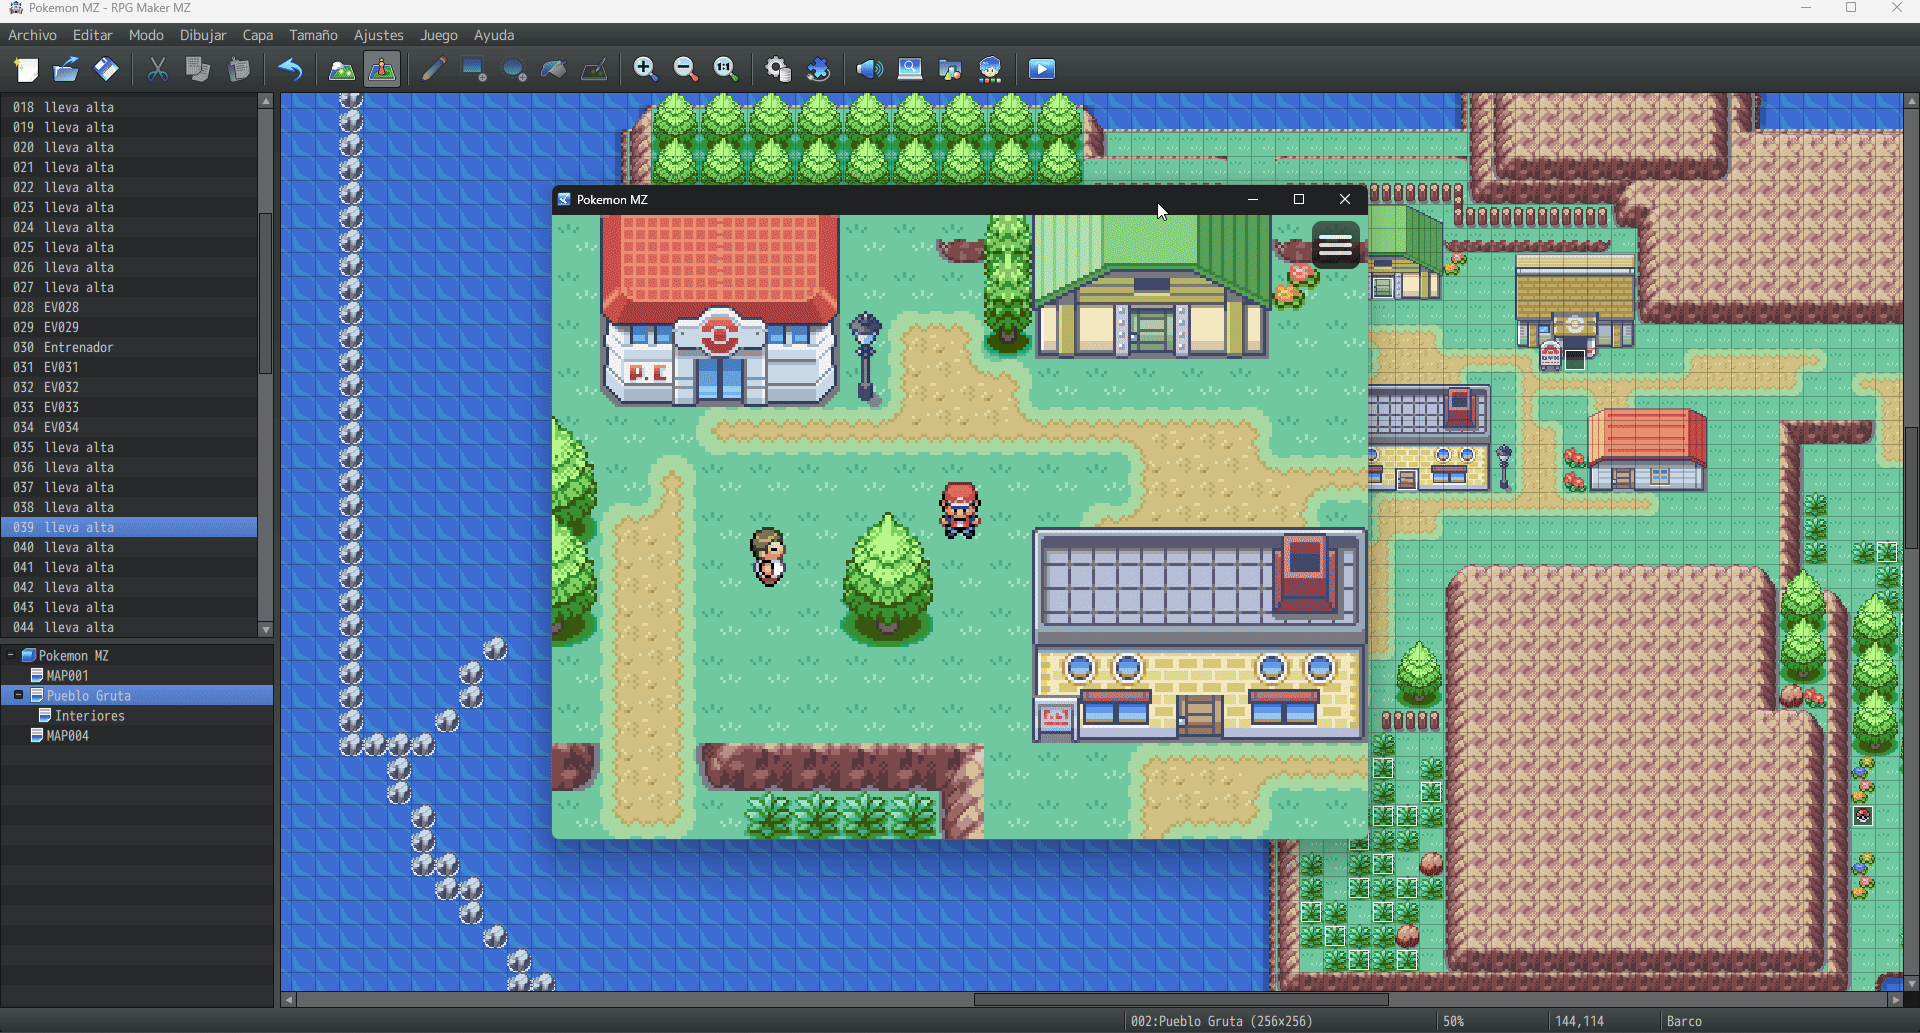Collapse the Pokemon MZ project tree

click(11, 656)
